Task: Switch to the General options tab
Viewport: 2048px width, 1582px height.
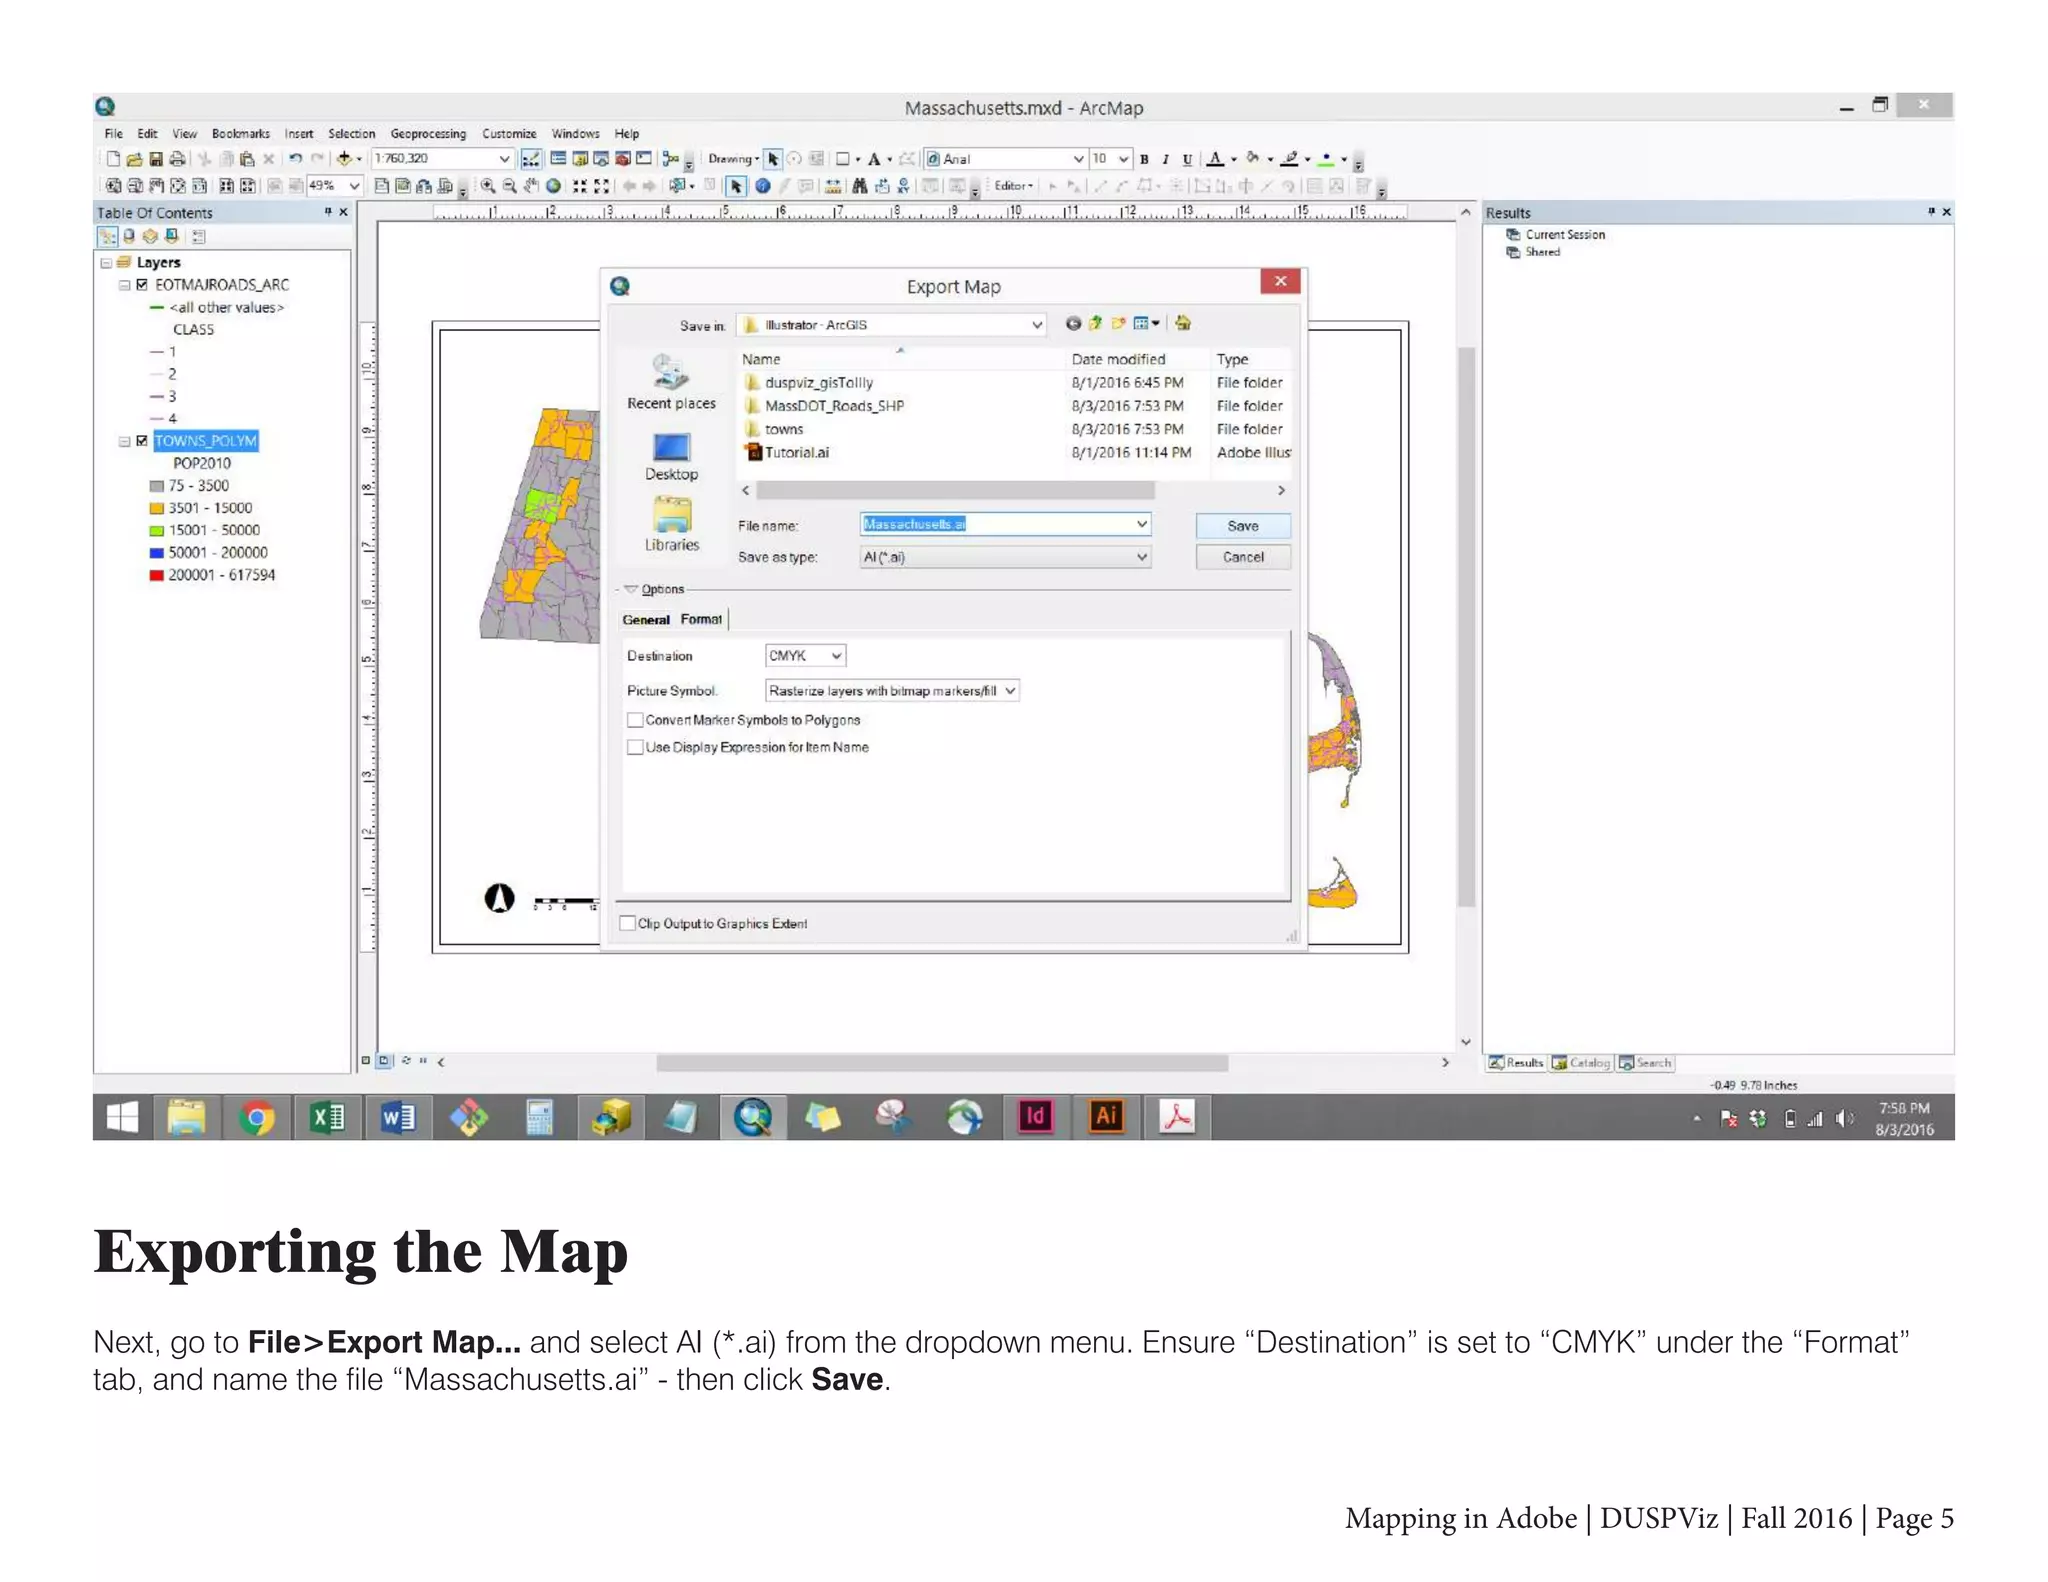Action: (646, 620)
